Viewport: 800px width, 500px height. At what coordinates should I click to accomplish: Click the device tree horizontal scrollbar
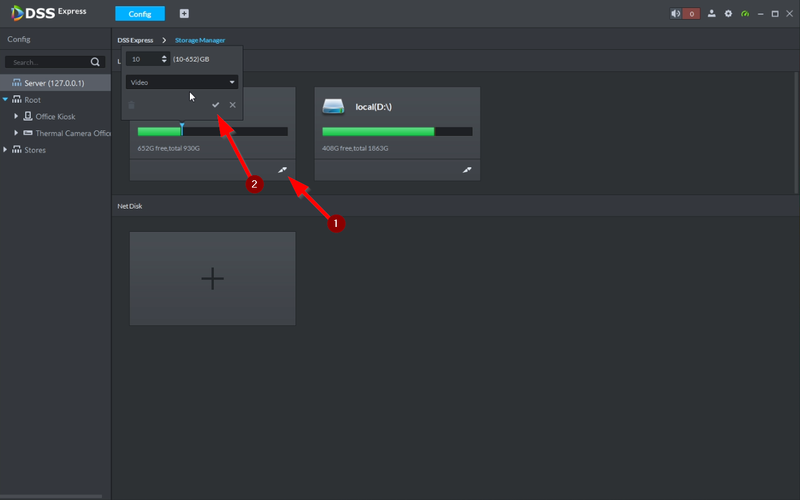point(51,496)
